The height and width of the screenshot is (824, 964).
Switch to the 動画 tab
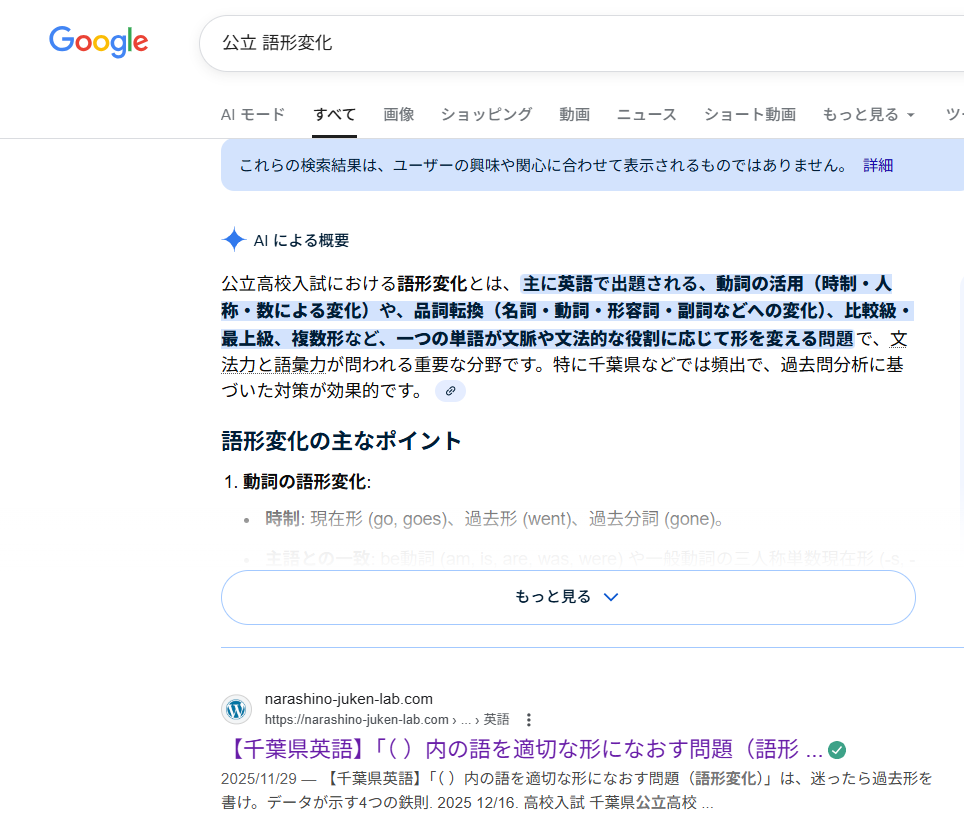(574, 115)
